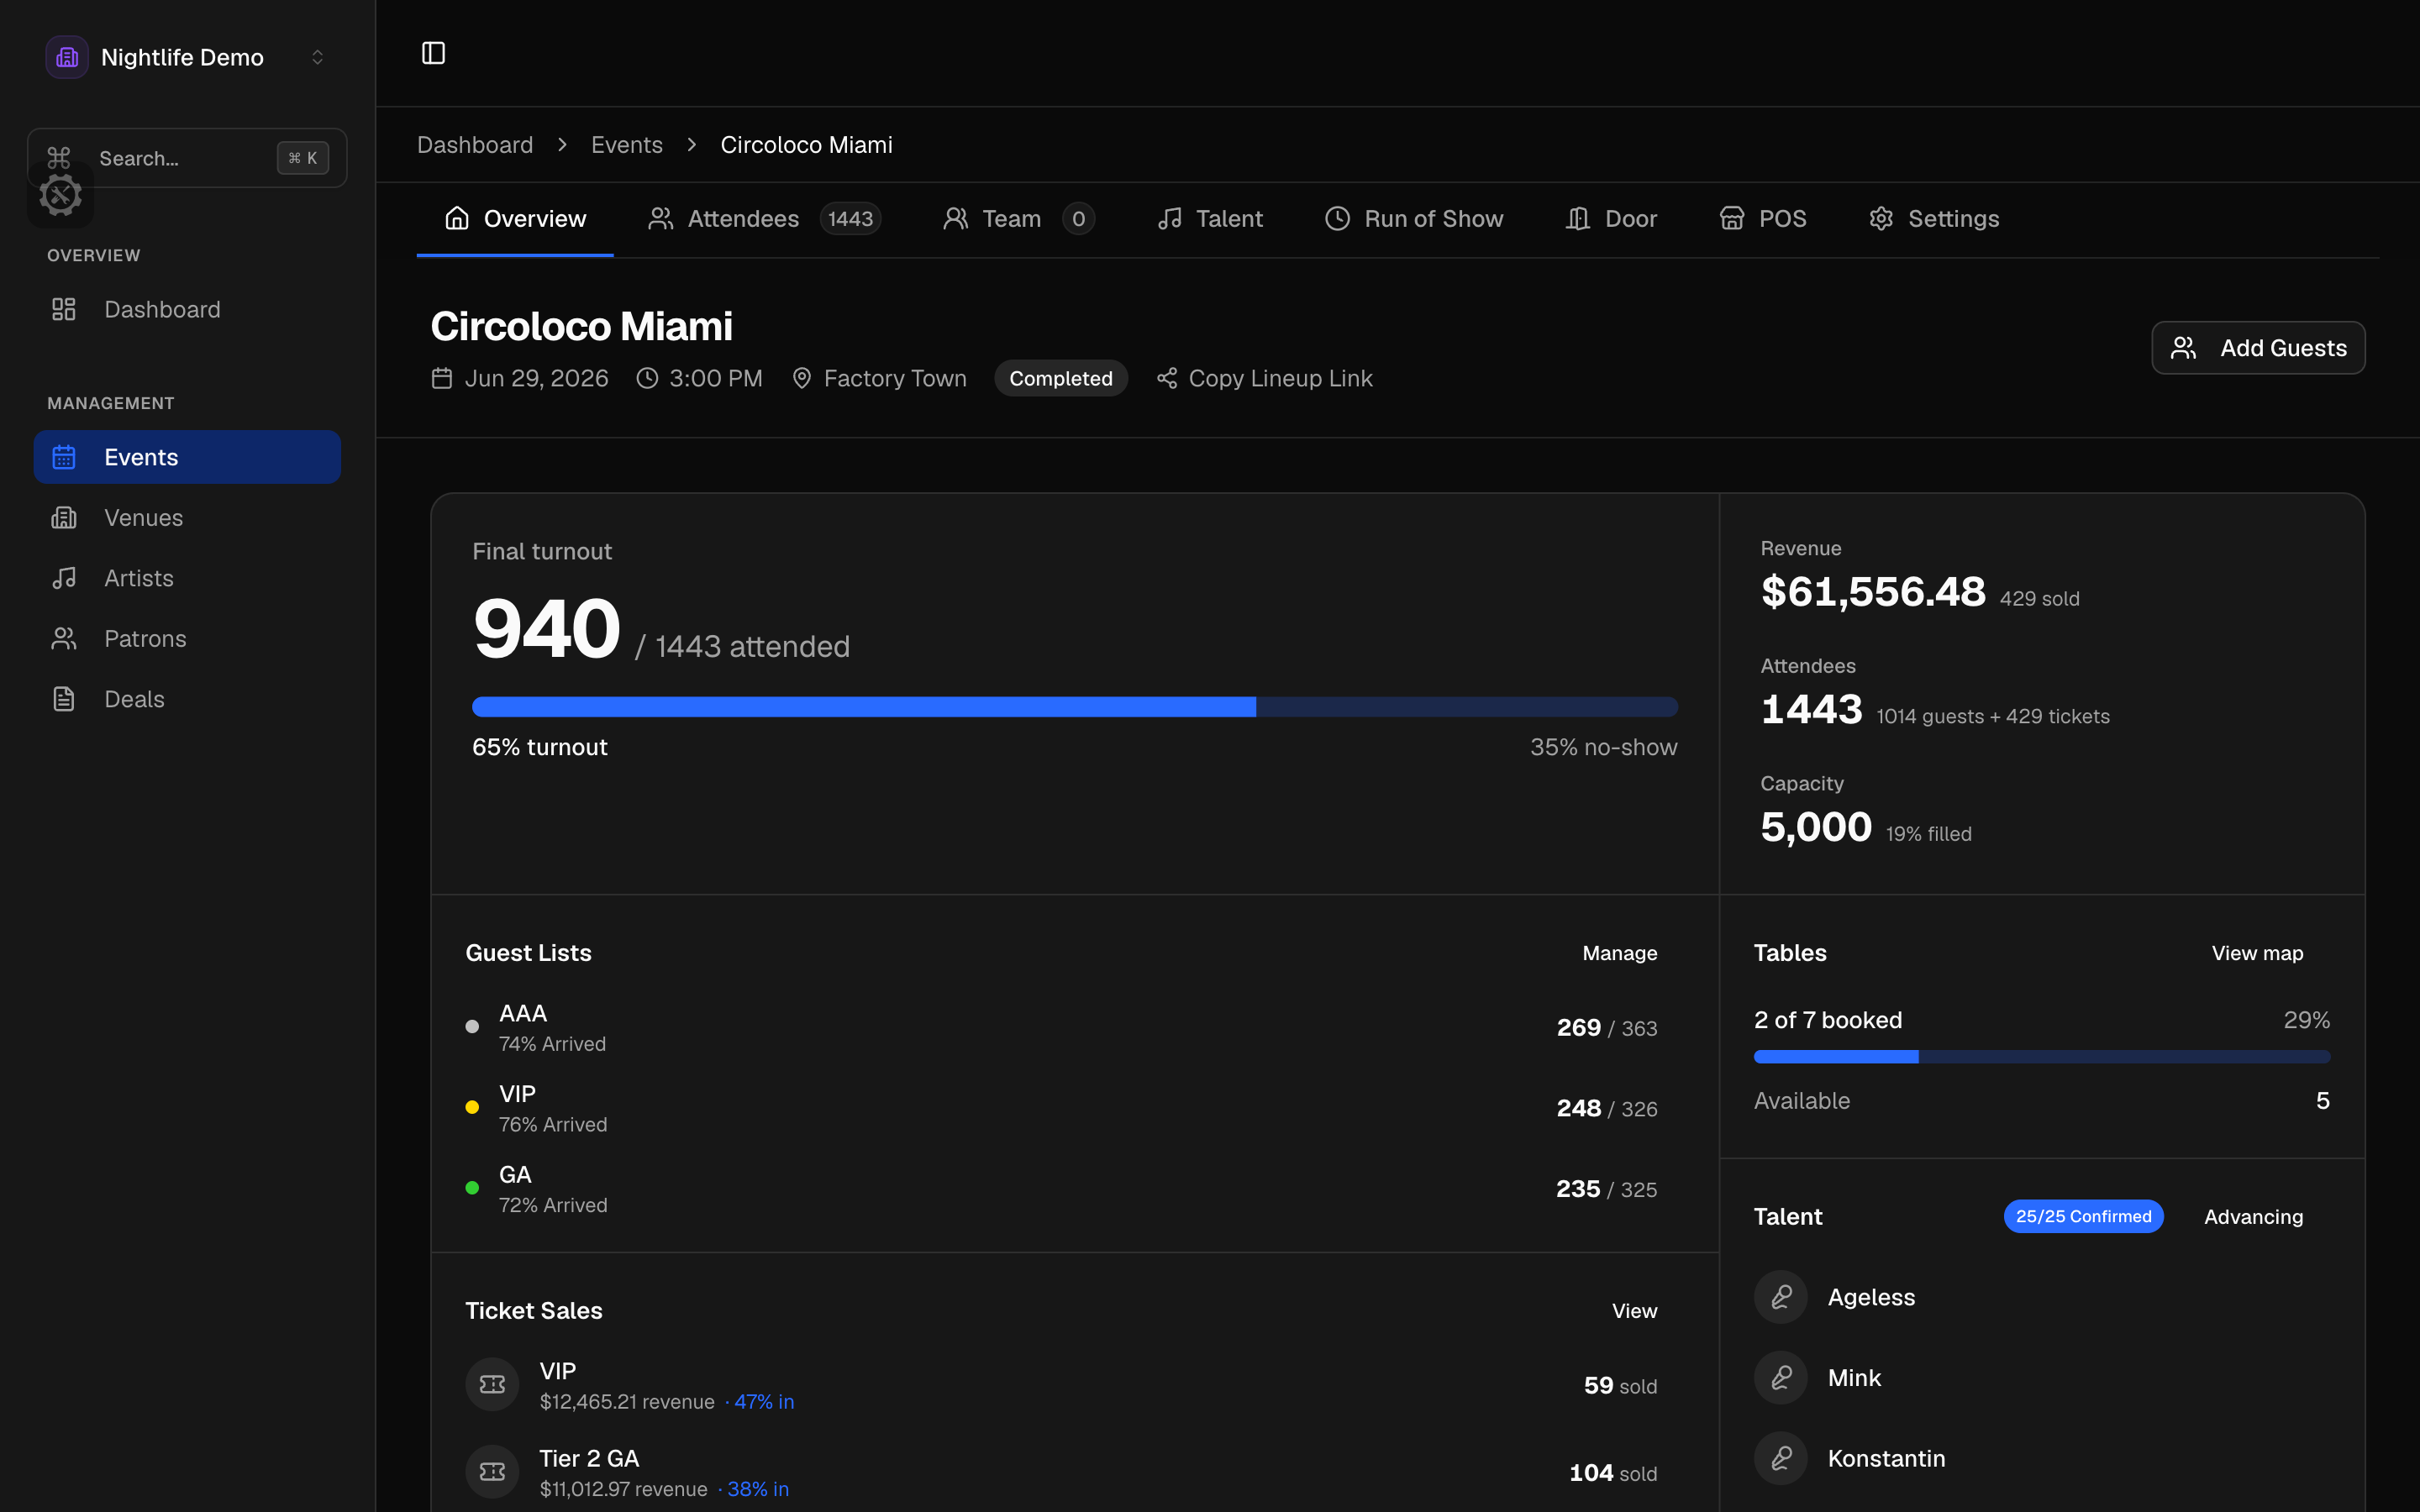The height and width of the screenshot is (1512, 2420).
Task: Click Advancing in Talent section
Action: click(x=2253, y=1217)
